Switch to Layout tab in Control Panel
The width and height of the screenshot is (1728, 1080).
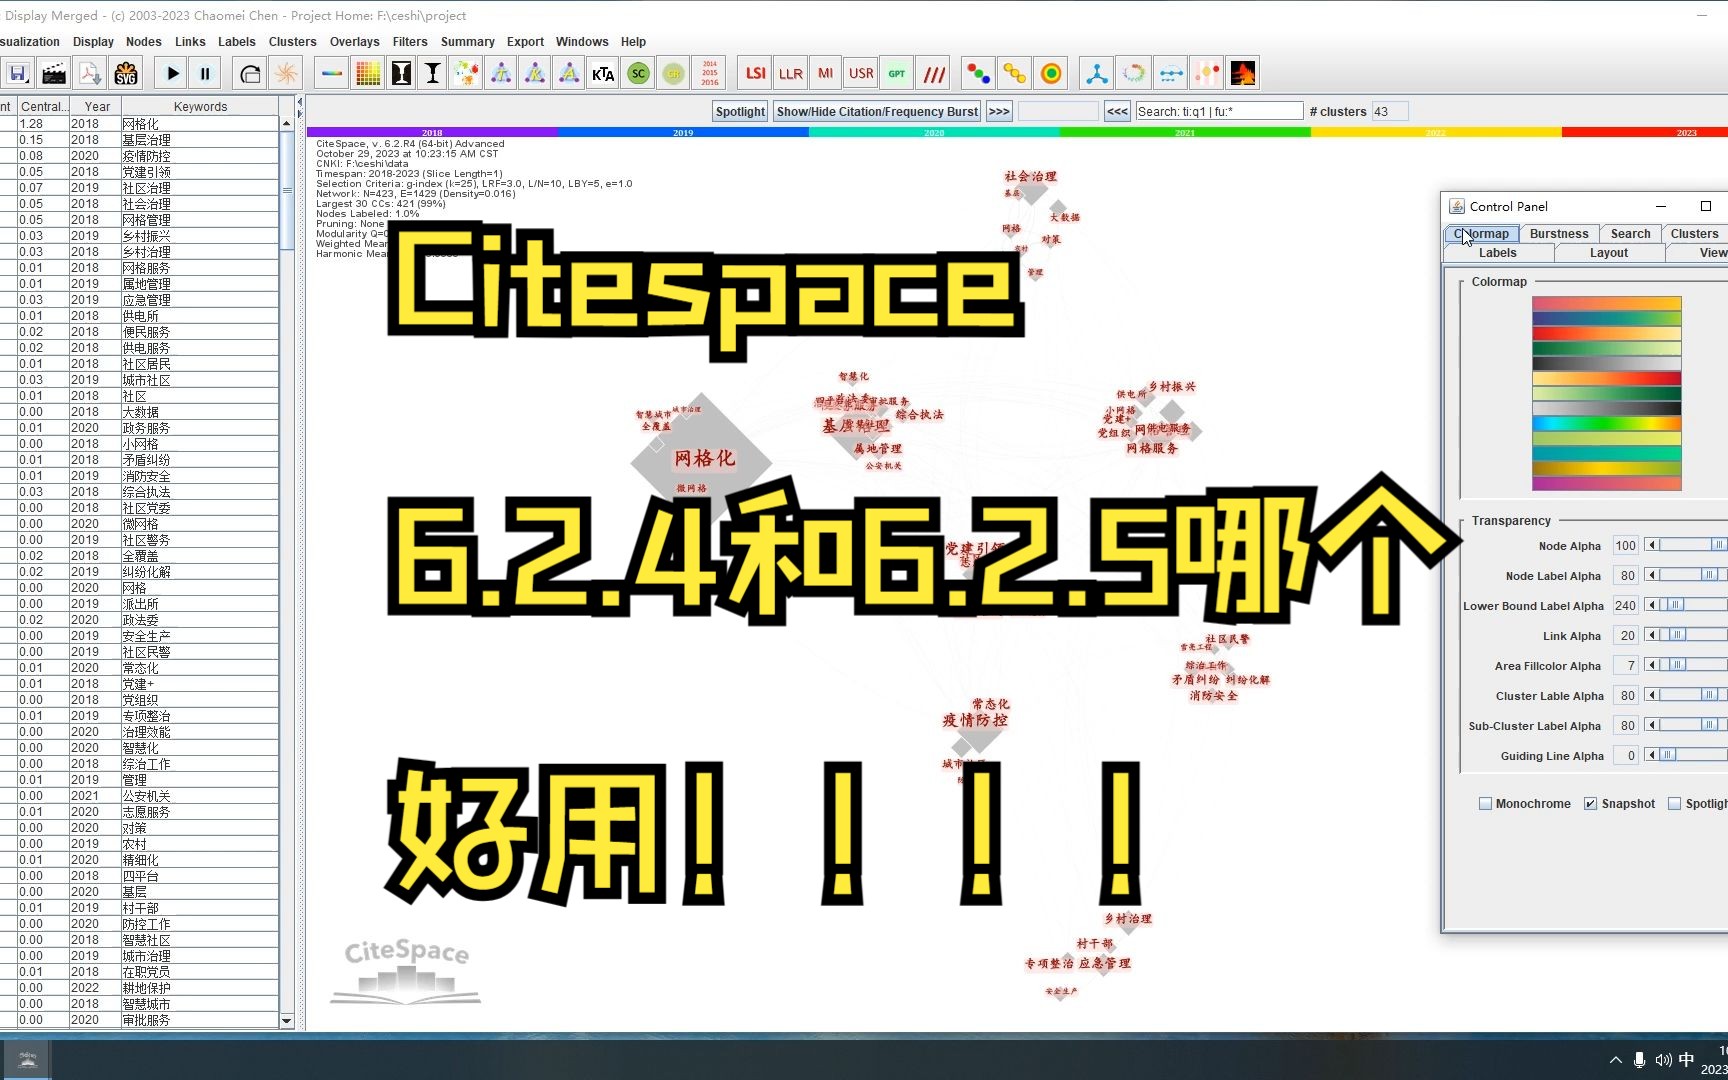(x=1608, y=253)
